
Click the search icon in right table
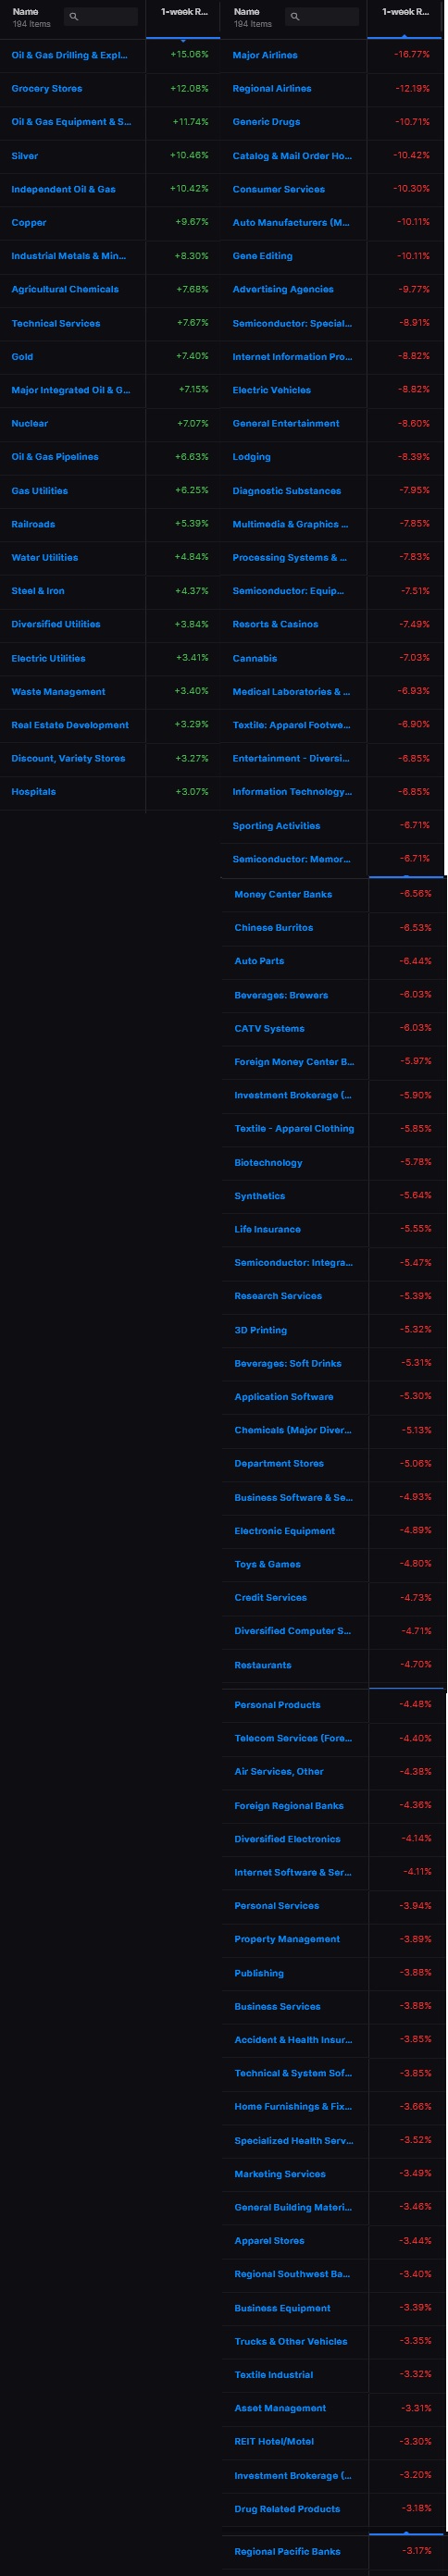(x=294, y=17)
